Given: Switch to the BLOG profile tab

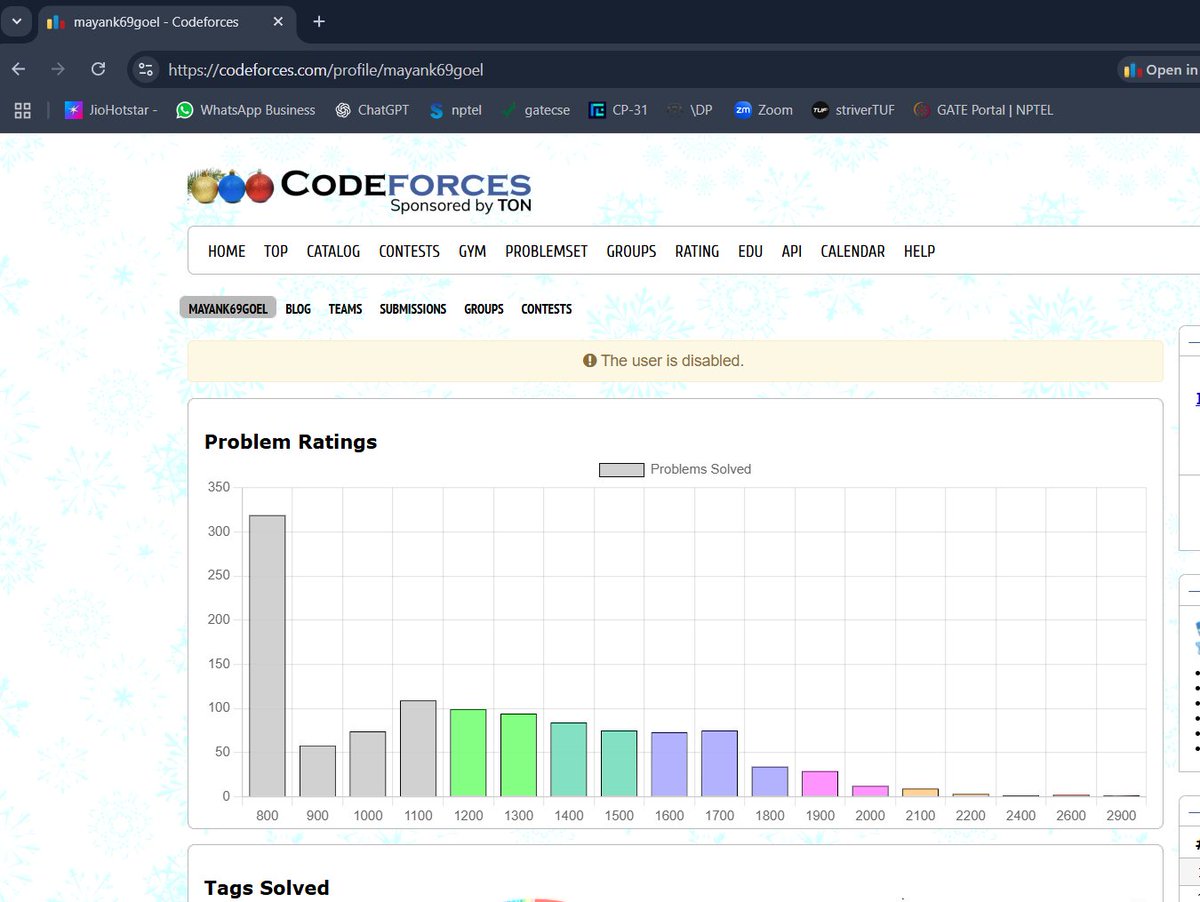Looking at the screenshot, I should click(x=298, y=309).
